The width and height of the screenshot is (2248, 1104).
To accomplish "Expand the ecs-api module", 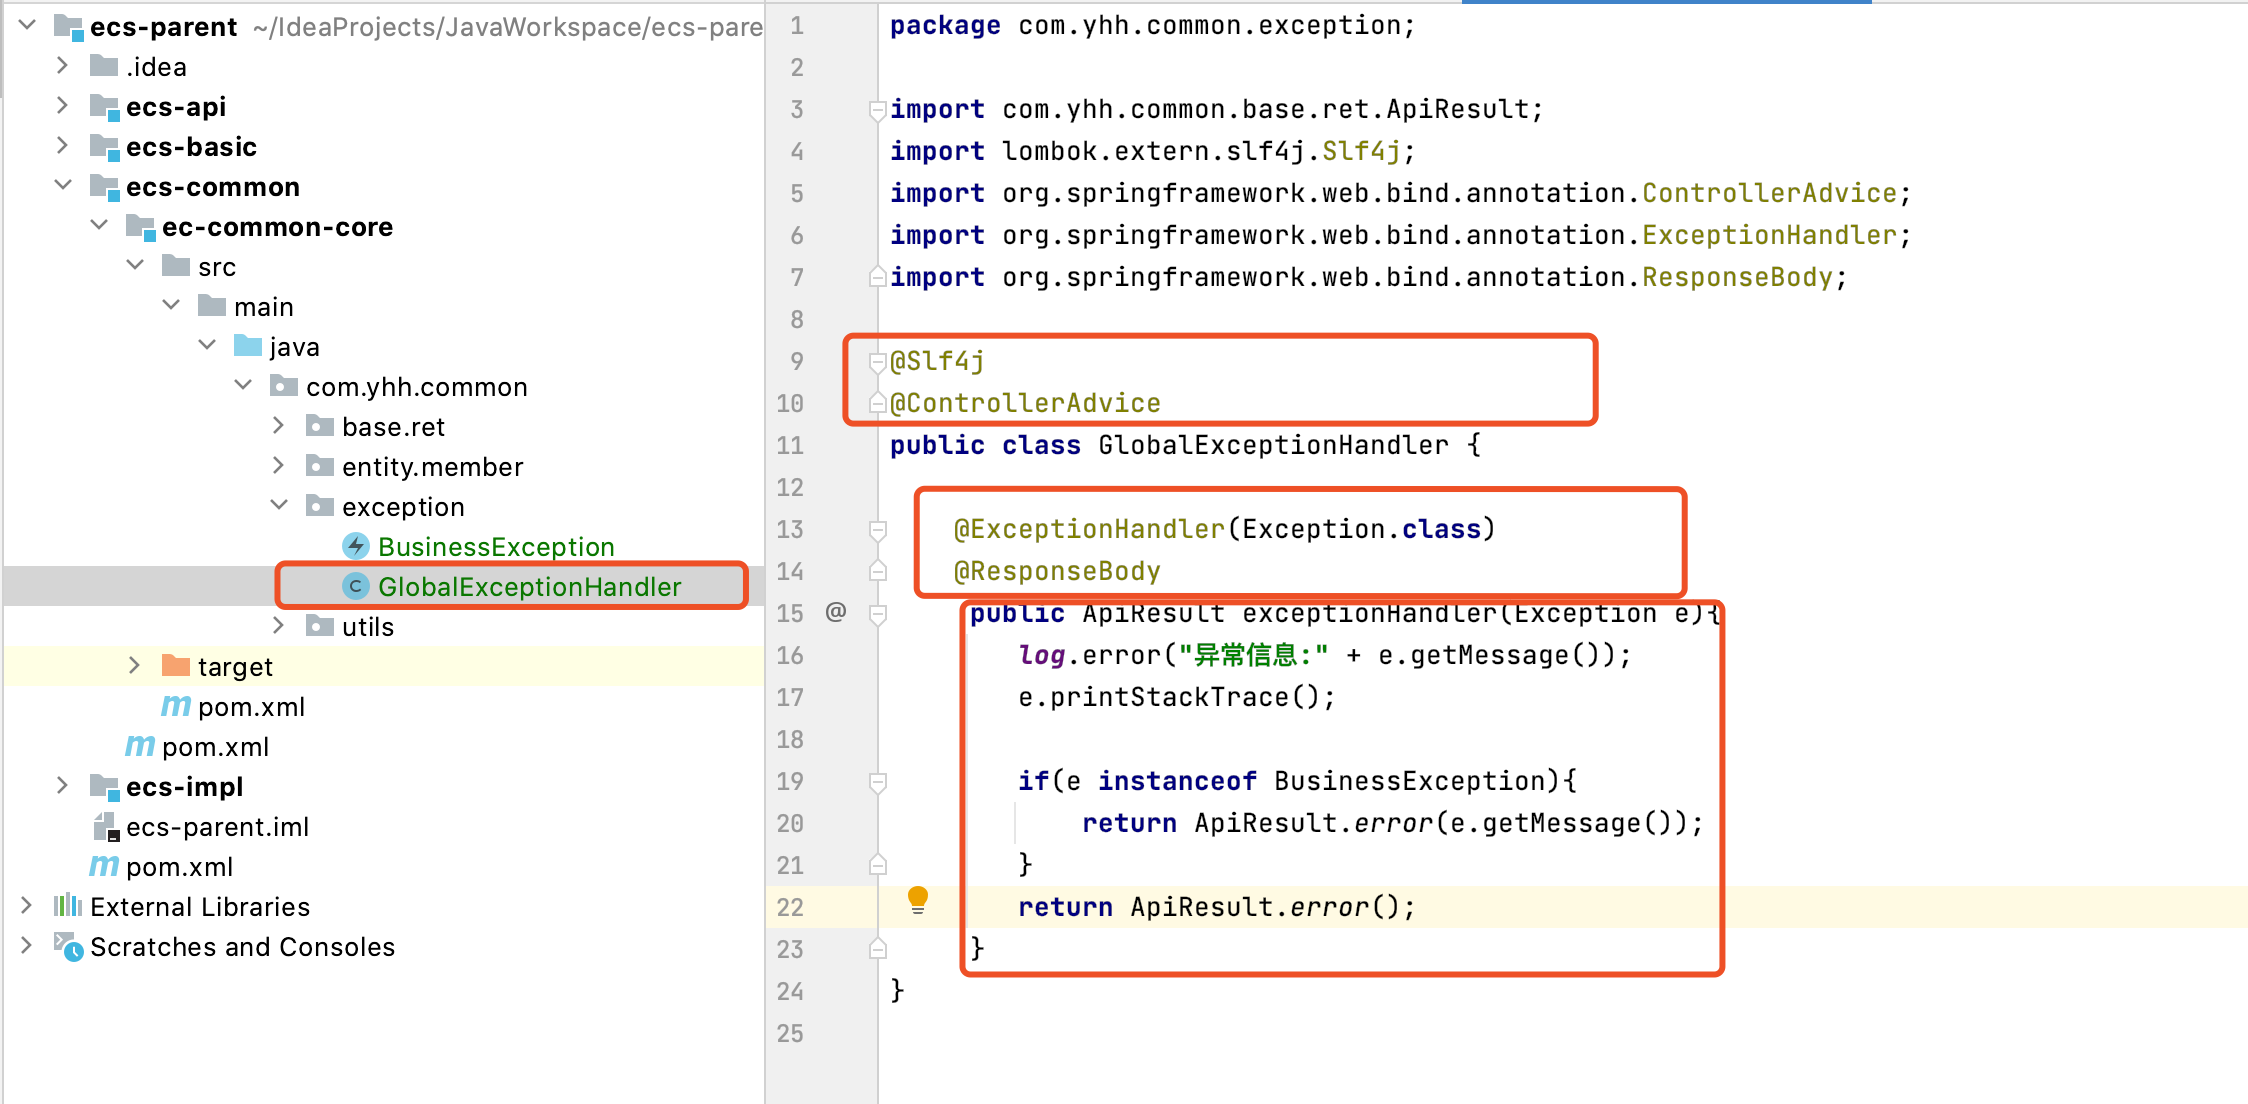I will (x=62, y=106).
